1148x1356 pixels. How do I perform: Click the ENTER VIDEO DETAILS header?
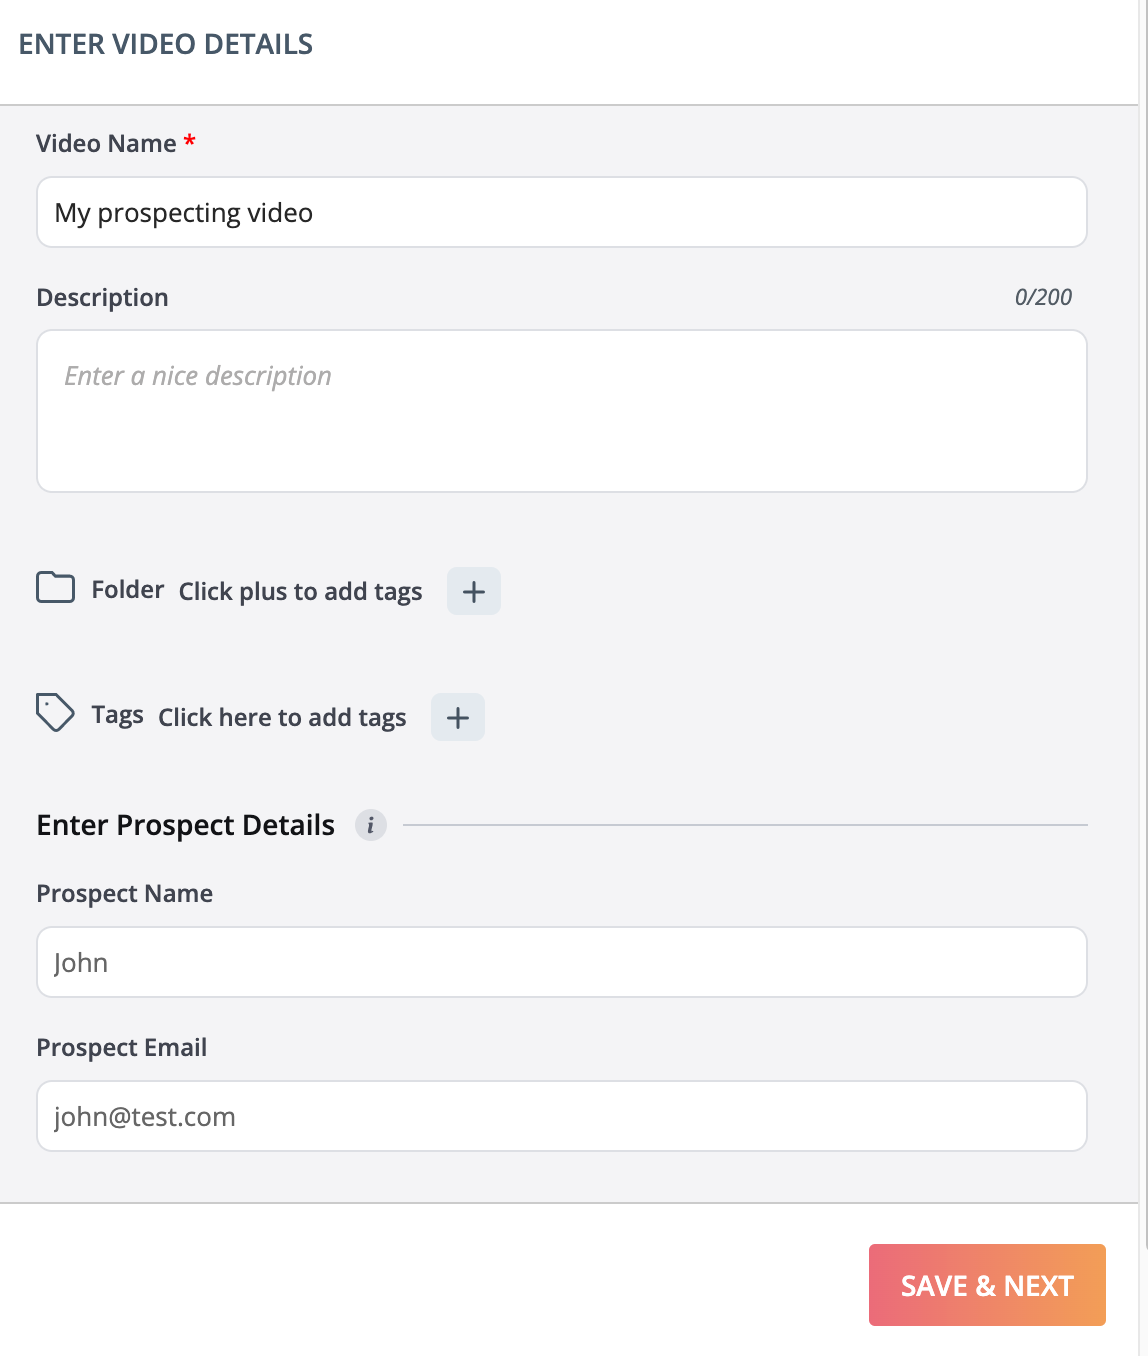tap(166, 44)
